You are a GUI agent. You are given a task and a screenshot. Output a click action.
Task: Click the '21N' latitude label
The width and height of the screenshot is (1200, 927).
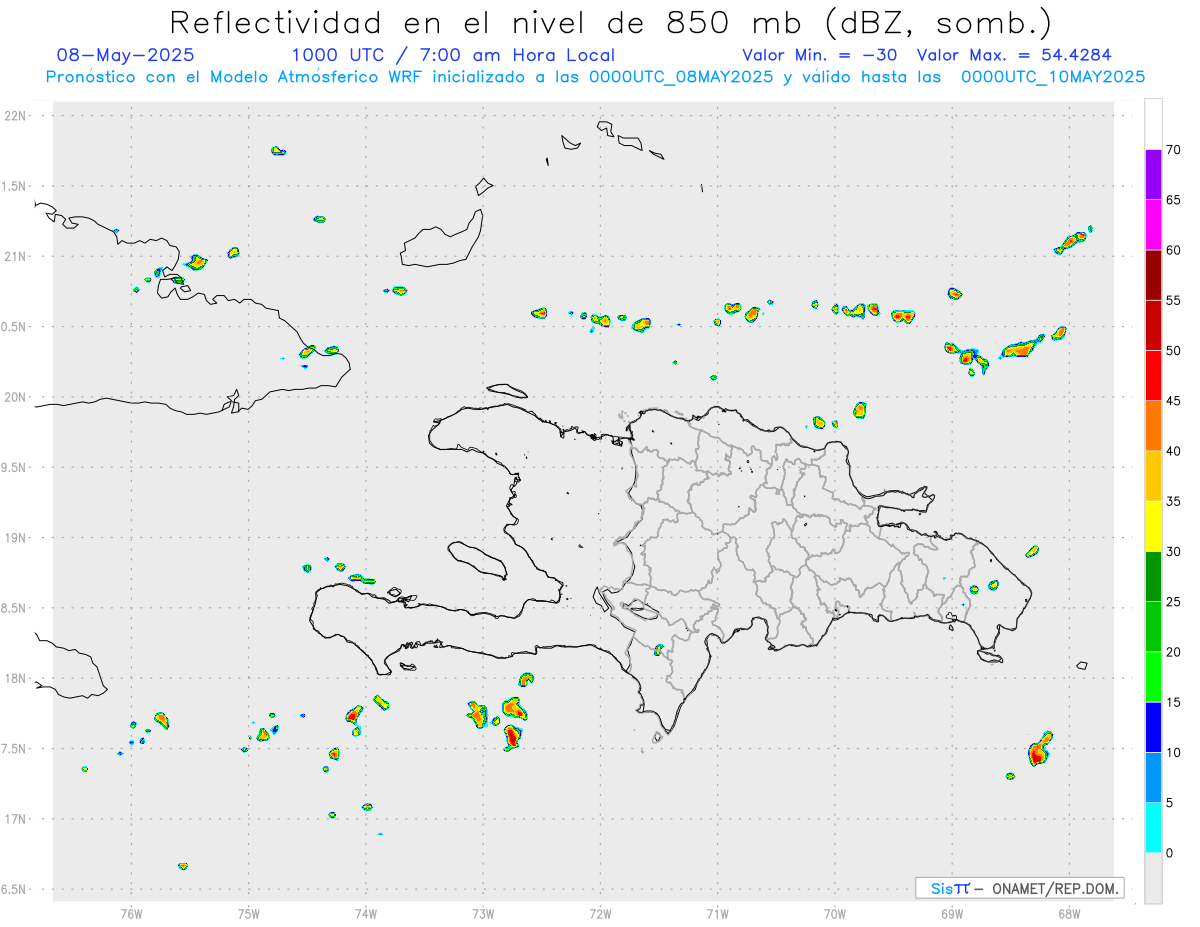point(17,257)
